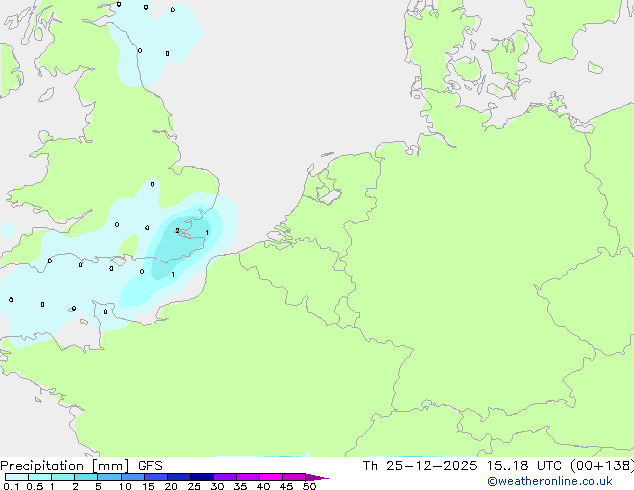Pick the 45–50 mm legend swatch
This screenshot has width=634, height=490.
point(294,477)
